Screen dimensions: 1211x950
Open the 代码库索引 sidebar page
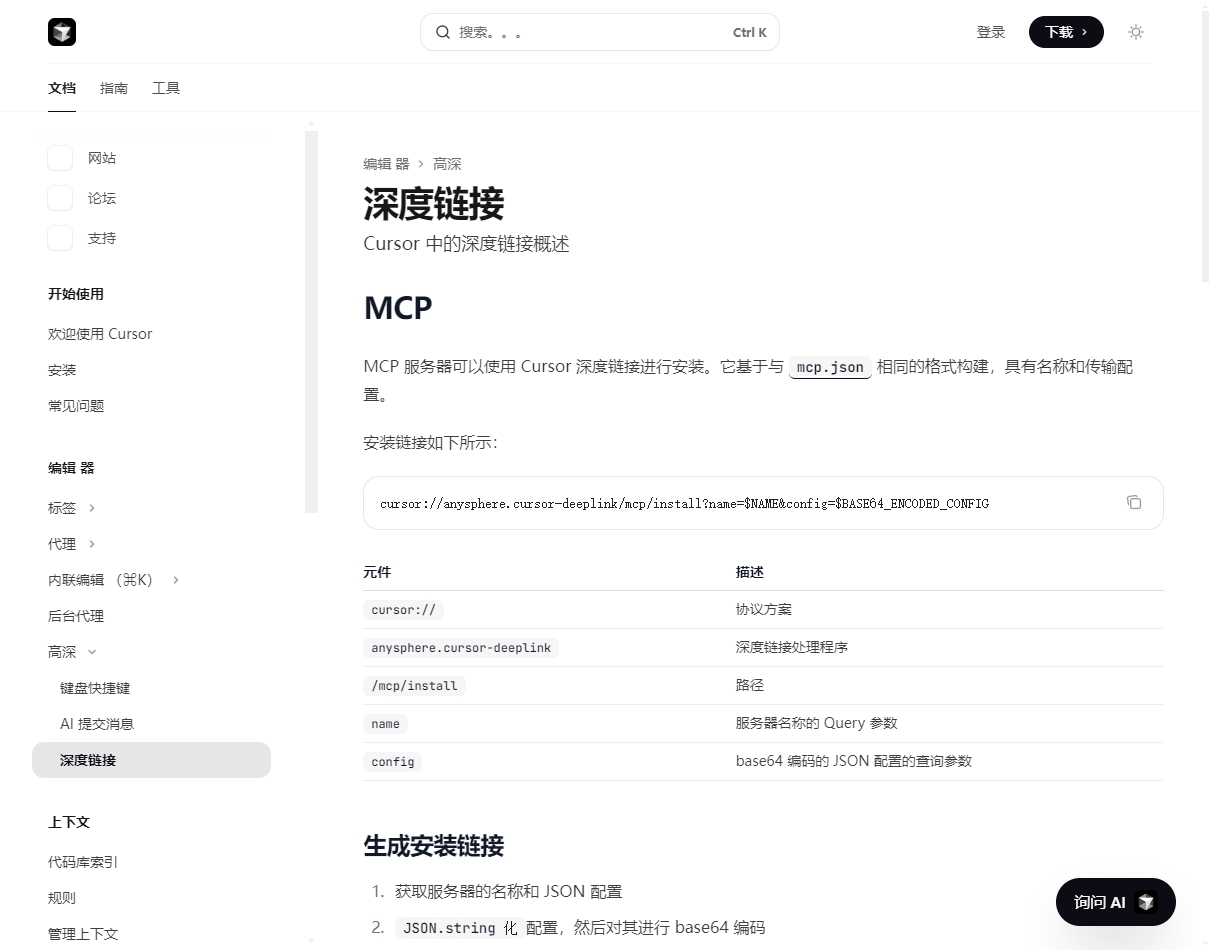[x=83, y=862]
